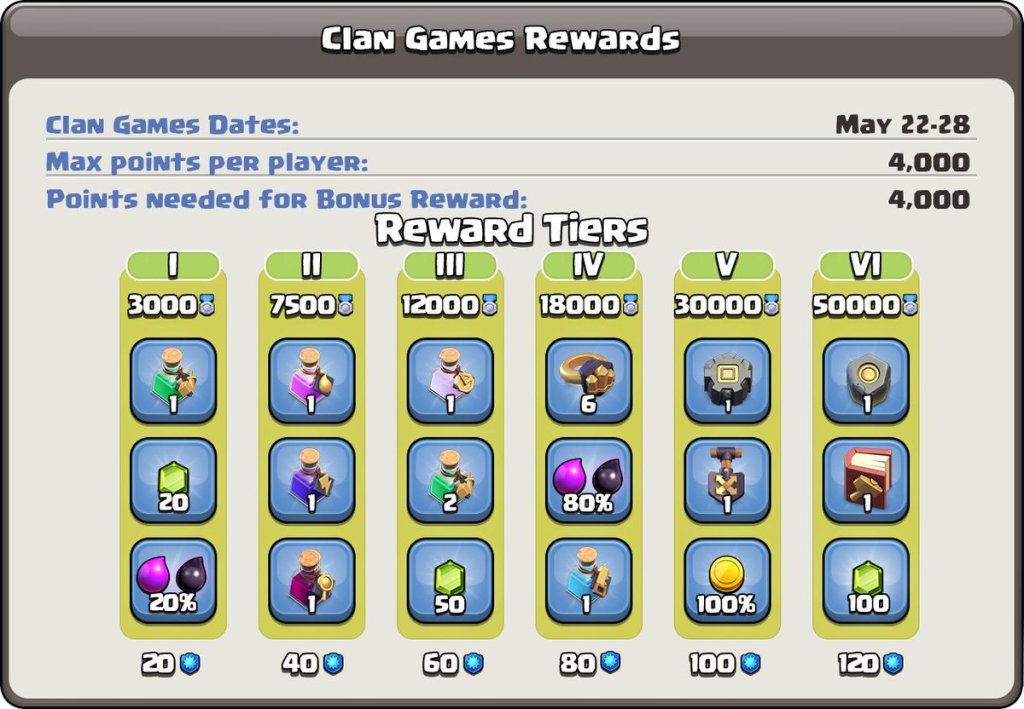Select the 50 gems reward in Tier III
Viewport: 1024px width, 709px height.
tap(450, 580)
